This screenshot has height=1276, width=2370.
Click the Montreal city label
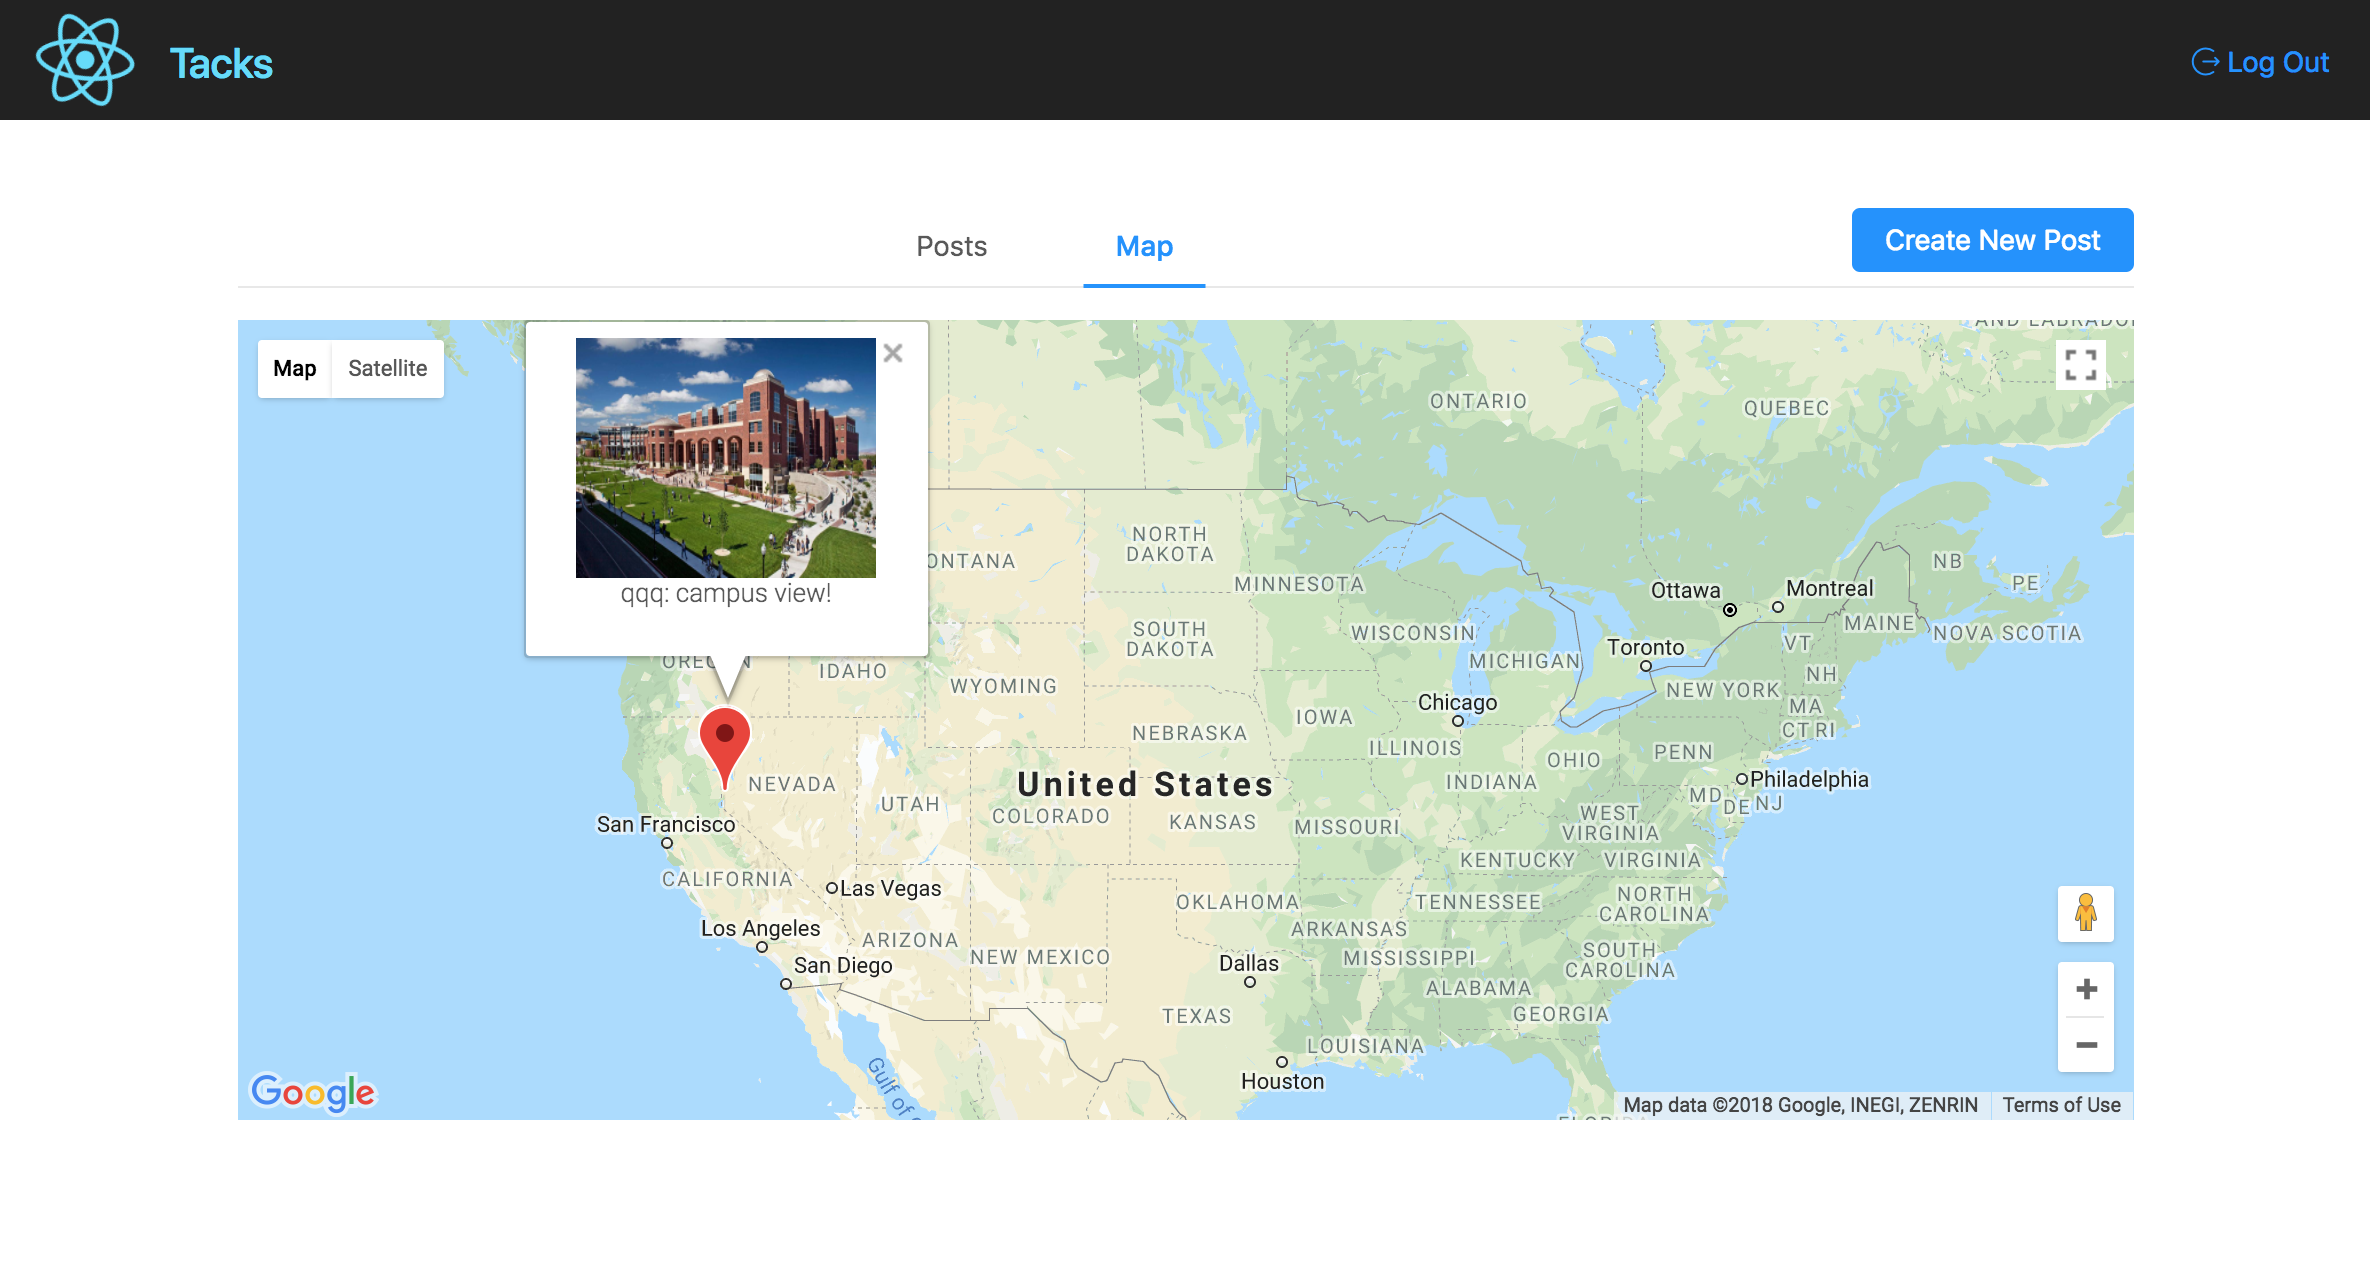(1829, 588)
